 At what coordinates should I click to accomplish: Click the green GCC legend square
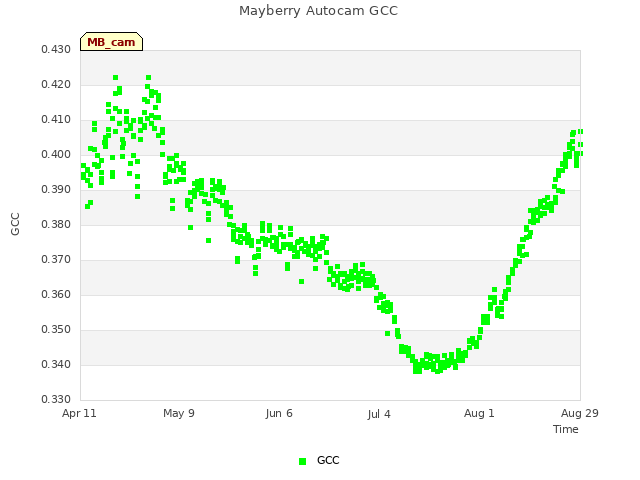pos(302,461)
